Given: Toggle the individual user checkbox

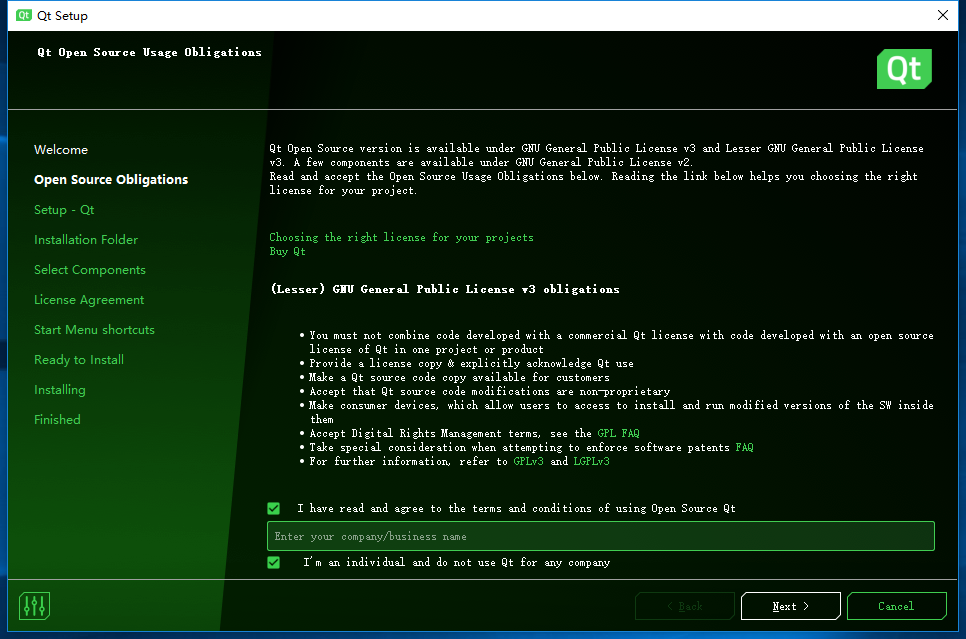Looking at the screenshot, I should (x=274, y=563).
